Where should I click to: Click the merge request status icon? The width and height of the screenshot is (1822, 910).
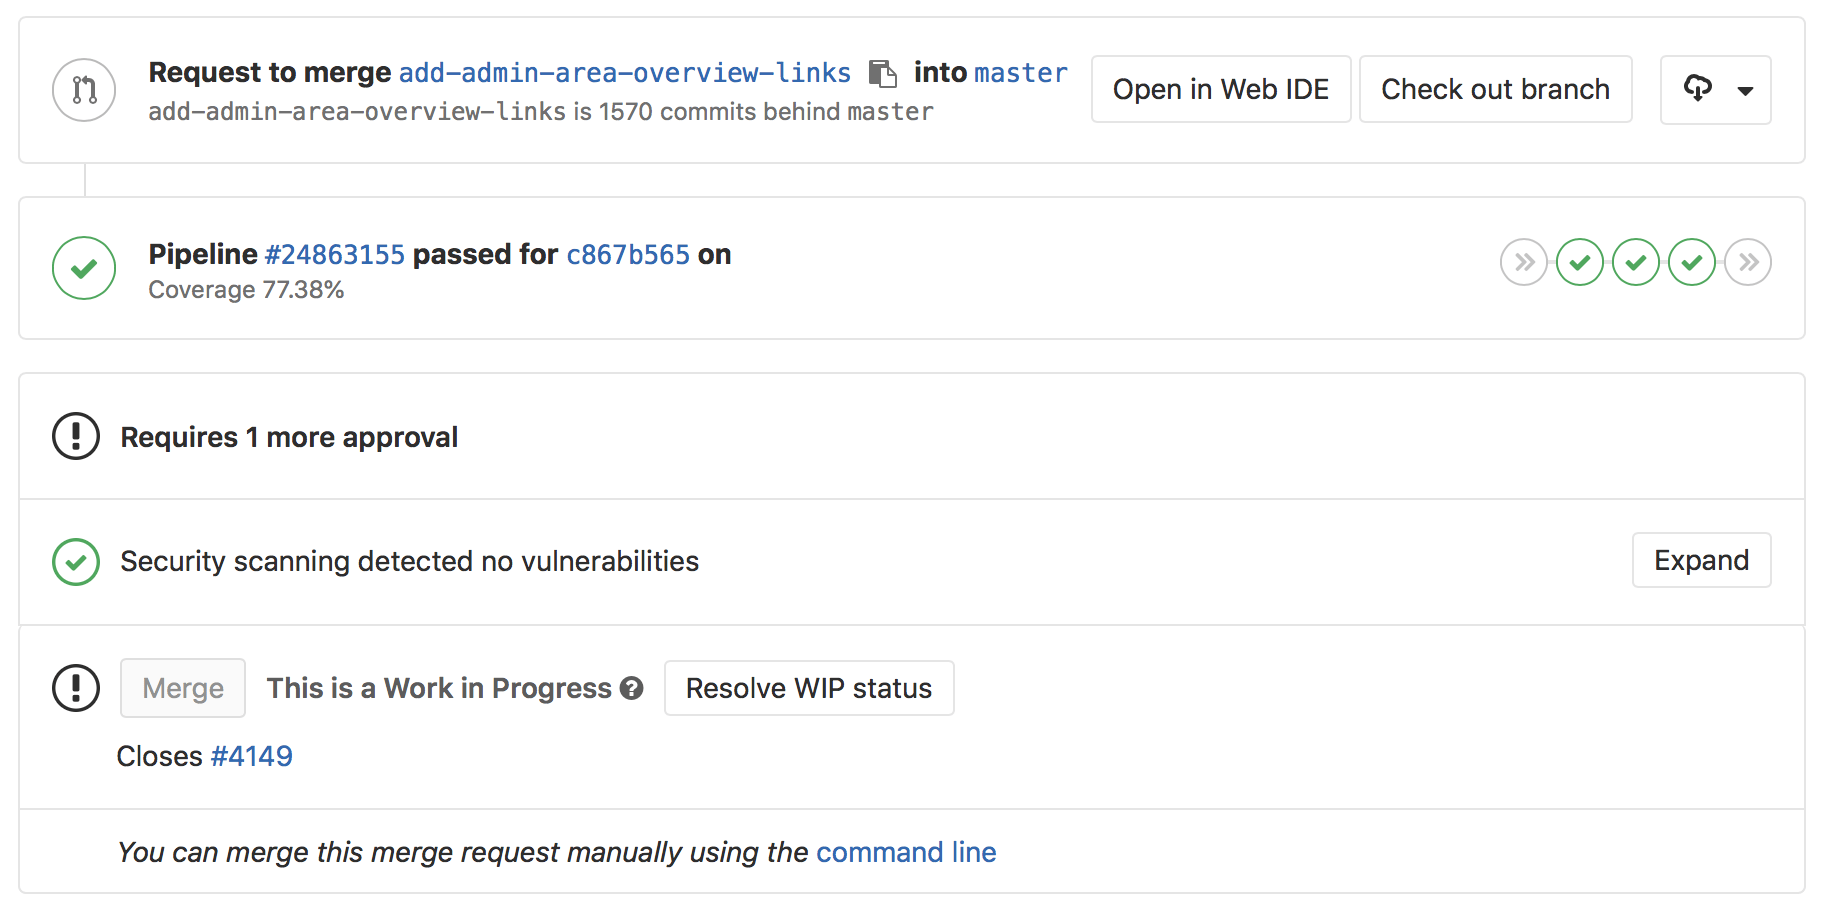[x=83, y=89]
